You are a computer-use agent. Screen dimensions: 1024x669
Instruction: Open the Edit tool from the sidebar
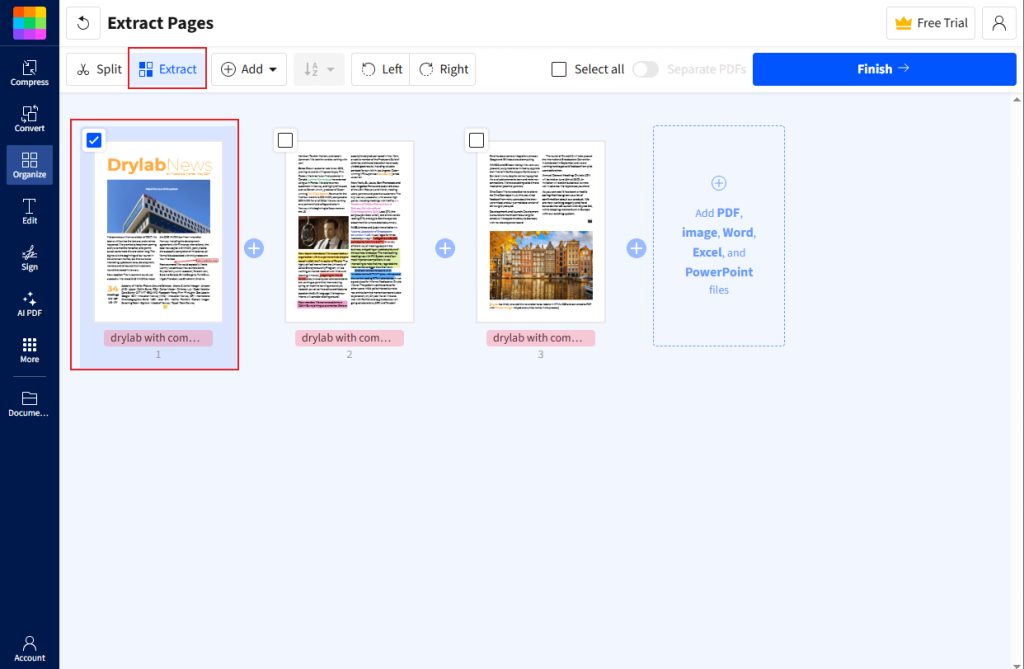tap(29, 212)
